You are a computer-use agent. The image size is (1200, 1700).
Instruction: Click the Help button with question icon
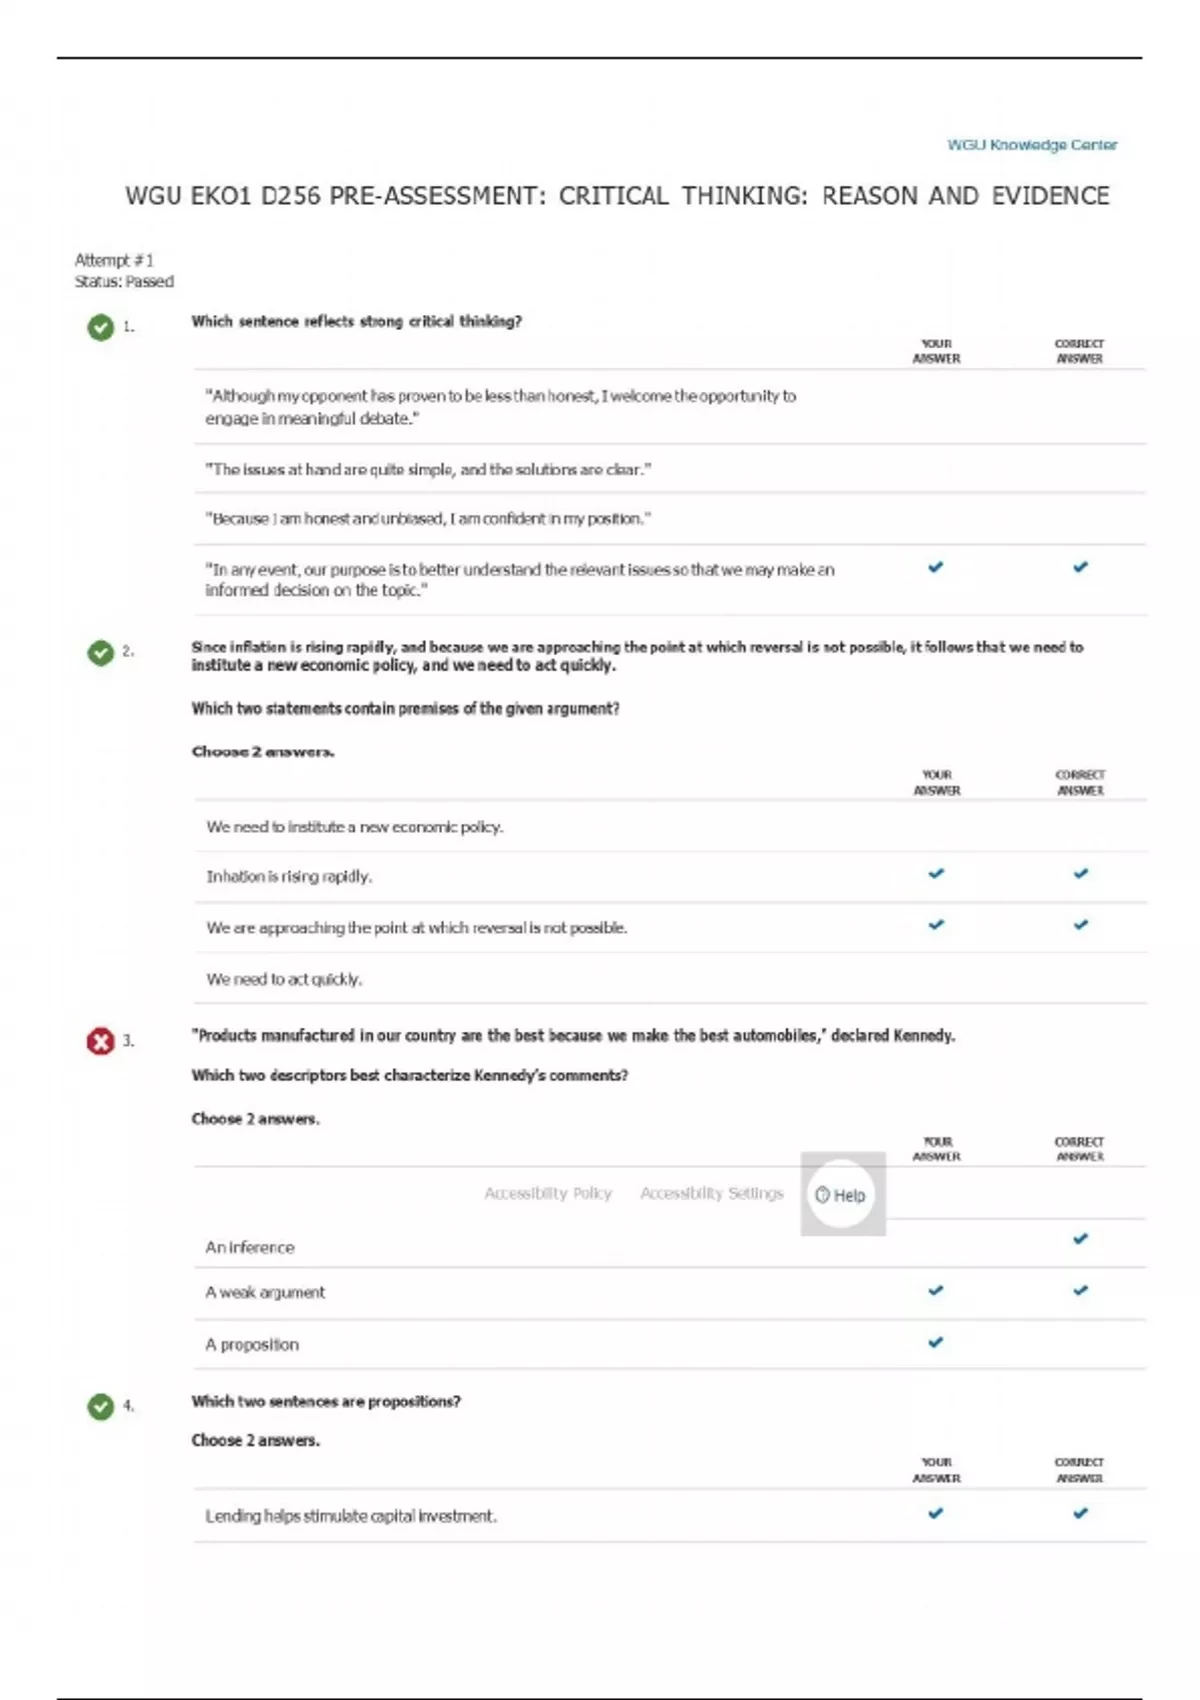[842, 1195]
